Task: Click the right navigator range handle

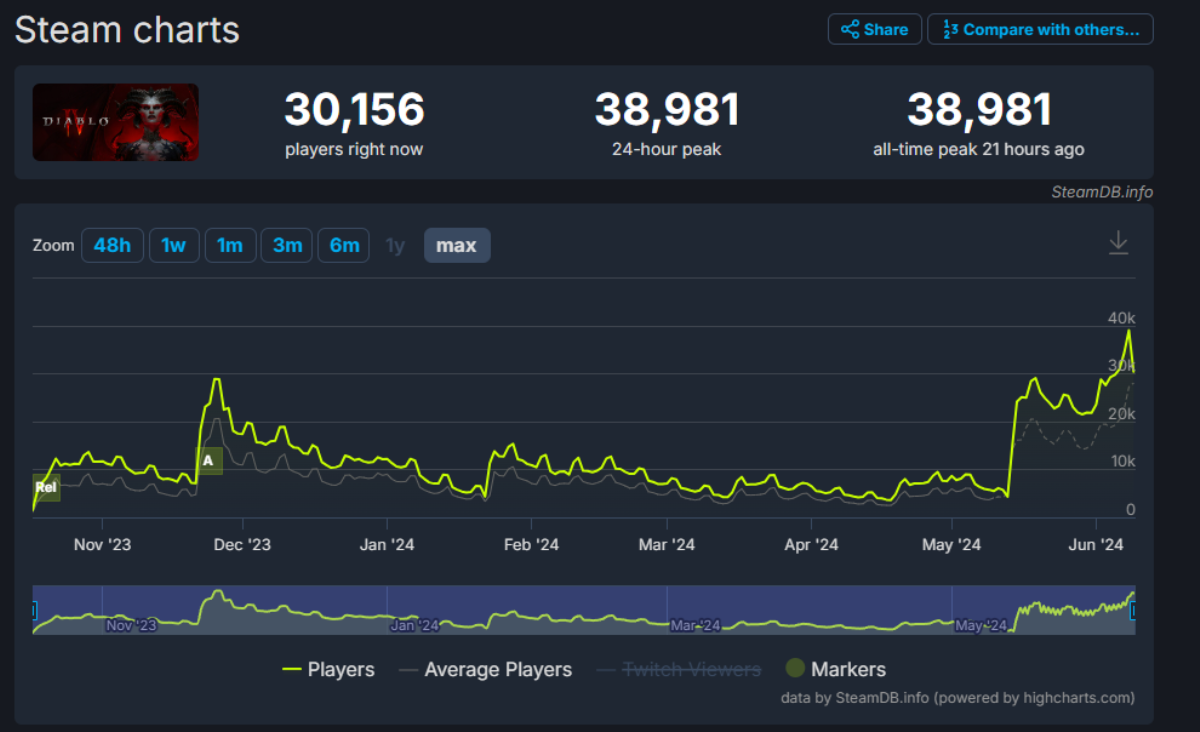Action: [1134, 611]
